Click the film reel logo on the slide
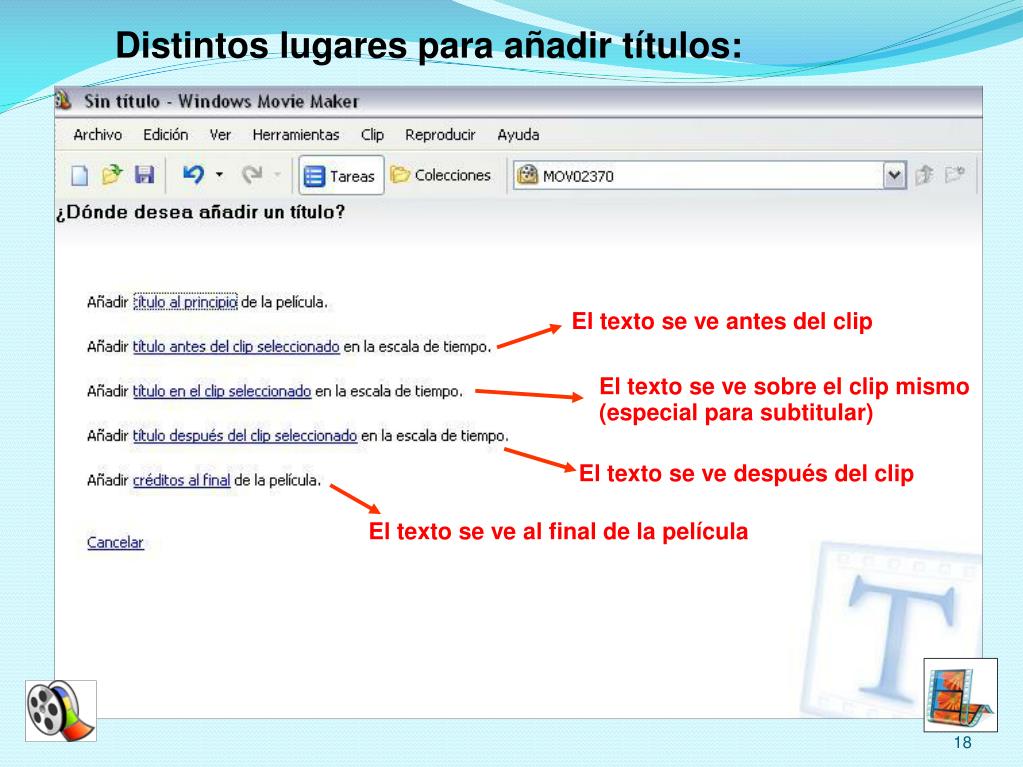Screen dimensions: 1023x767 click(x=61, y=711)
